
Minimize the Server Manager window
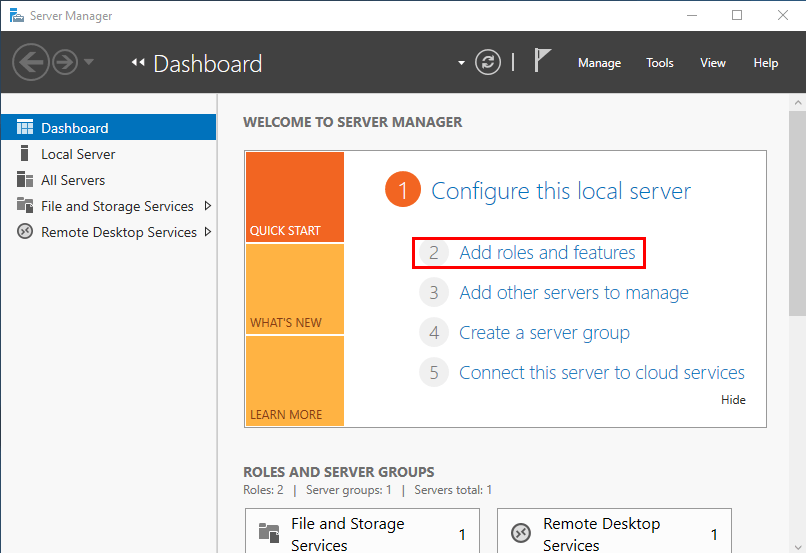point(692,15)
